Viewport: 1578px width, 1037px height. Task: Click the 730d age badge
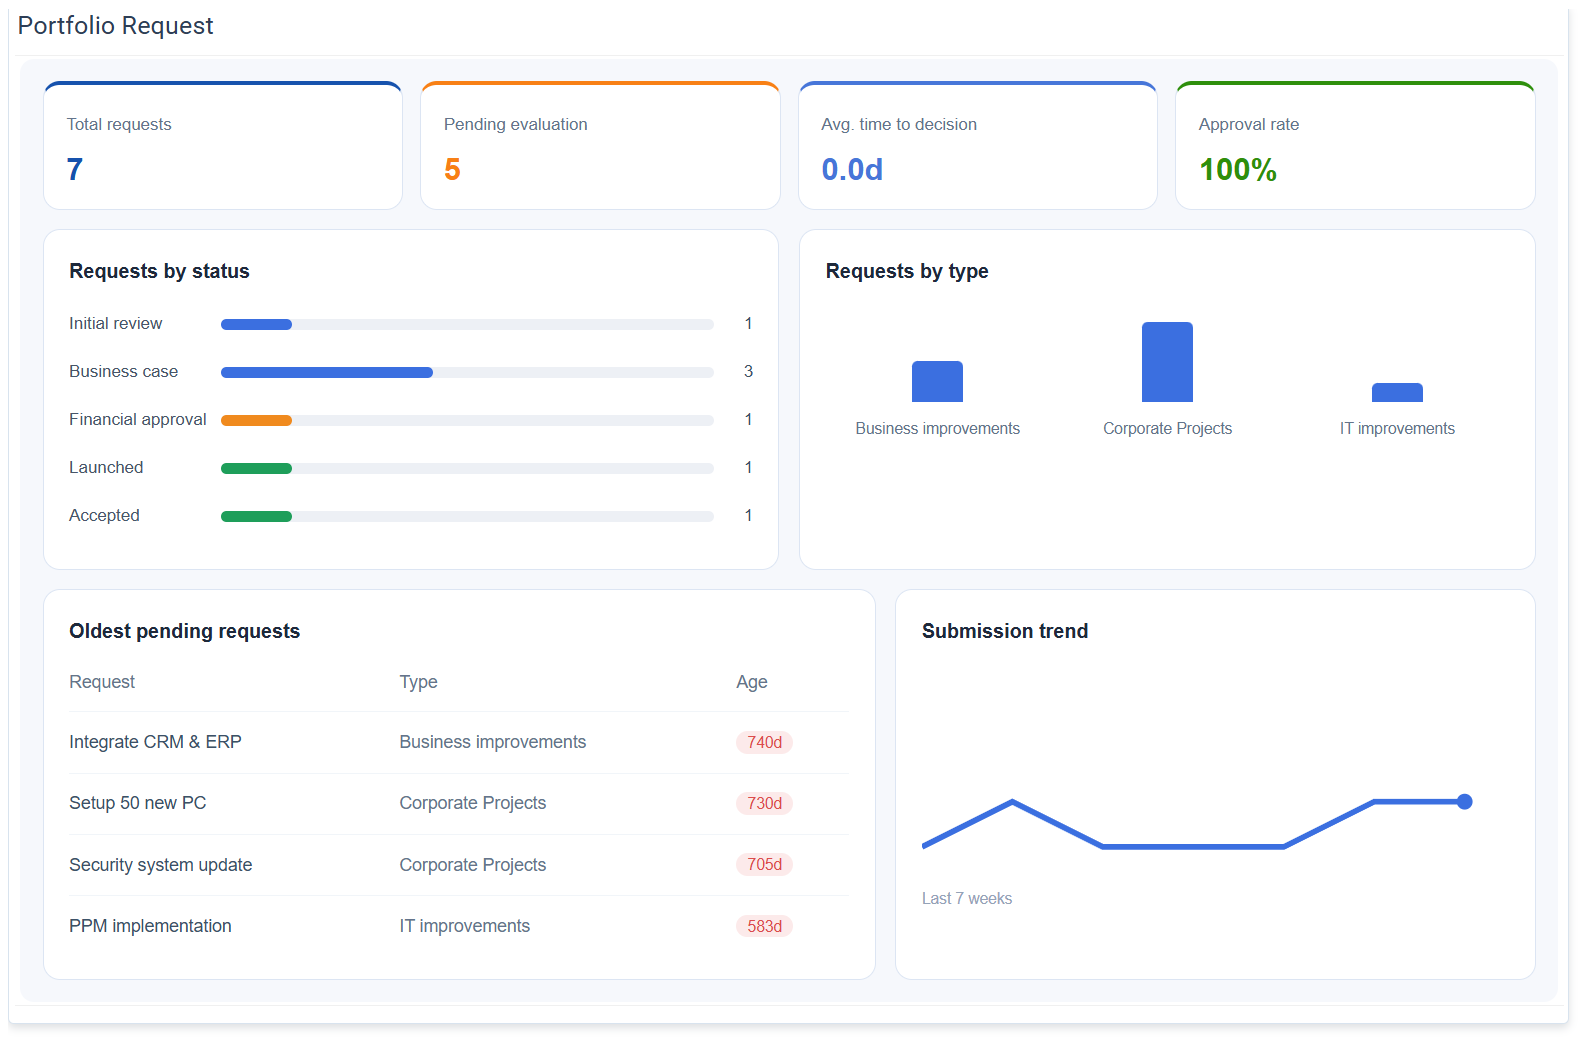764,803
